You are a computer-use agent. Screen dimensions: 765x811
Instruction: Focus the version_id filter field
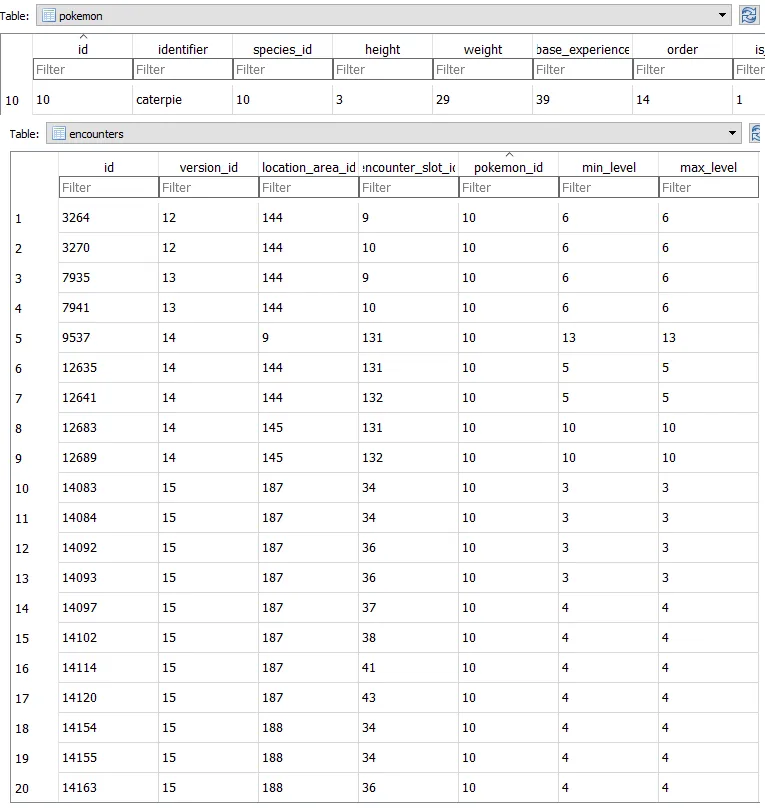pyautogui.click(x=208, y=187)
